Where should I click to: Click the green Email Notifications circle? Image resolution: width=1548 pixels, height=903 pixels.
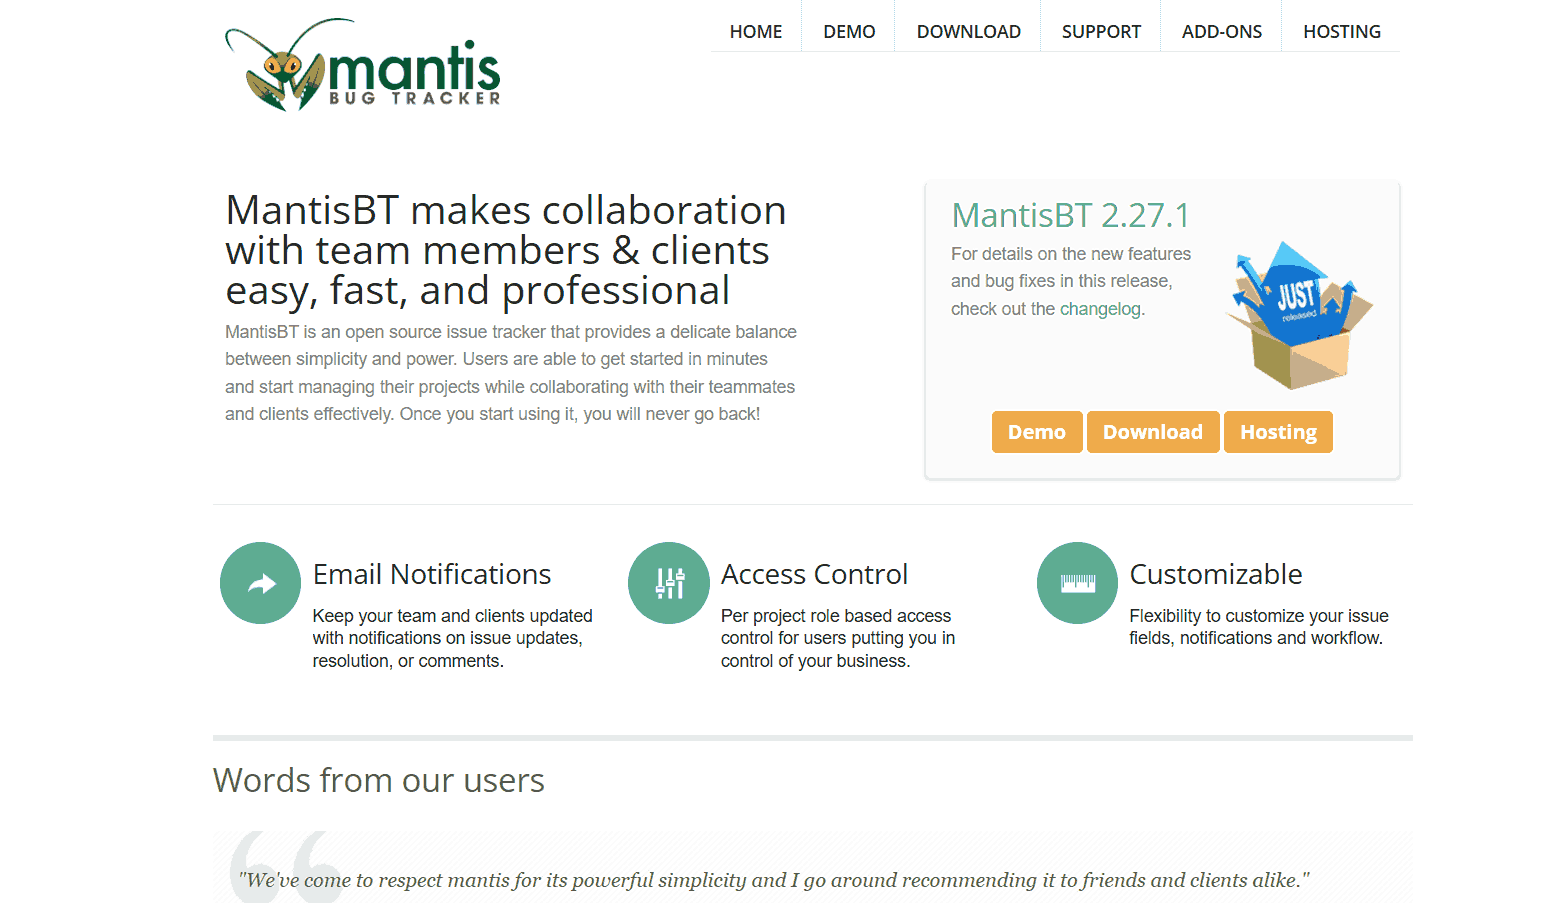260,583
